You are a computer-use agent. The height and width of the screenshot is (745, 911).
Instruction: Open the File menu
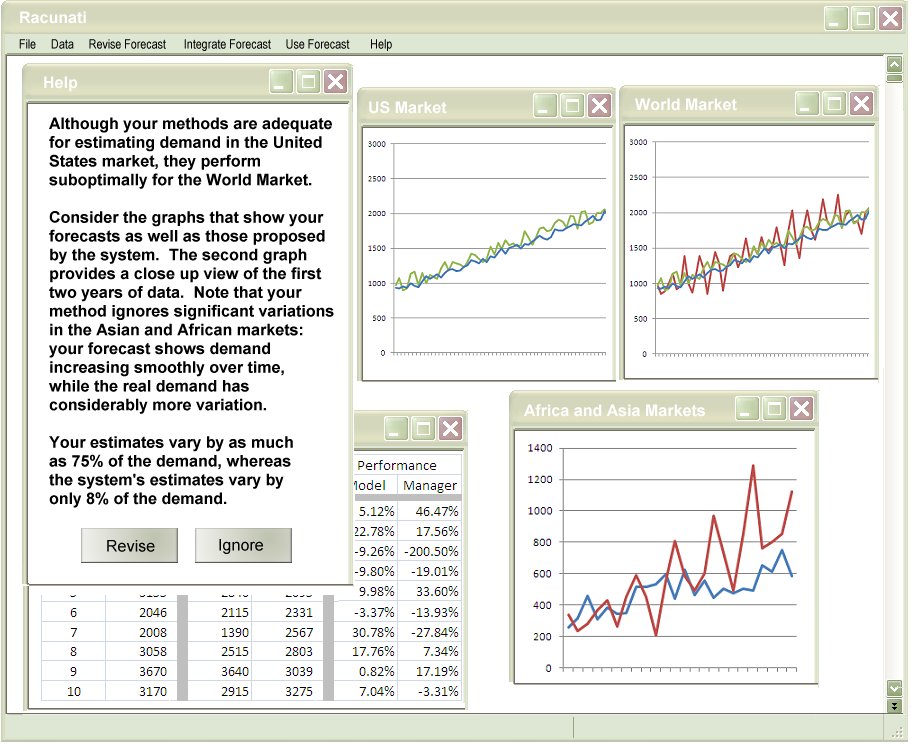27,44
